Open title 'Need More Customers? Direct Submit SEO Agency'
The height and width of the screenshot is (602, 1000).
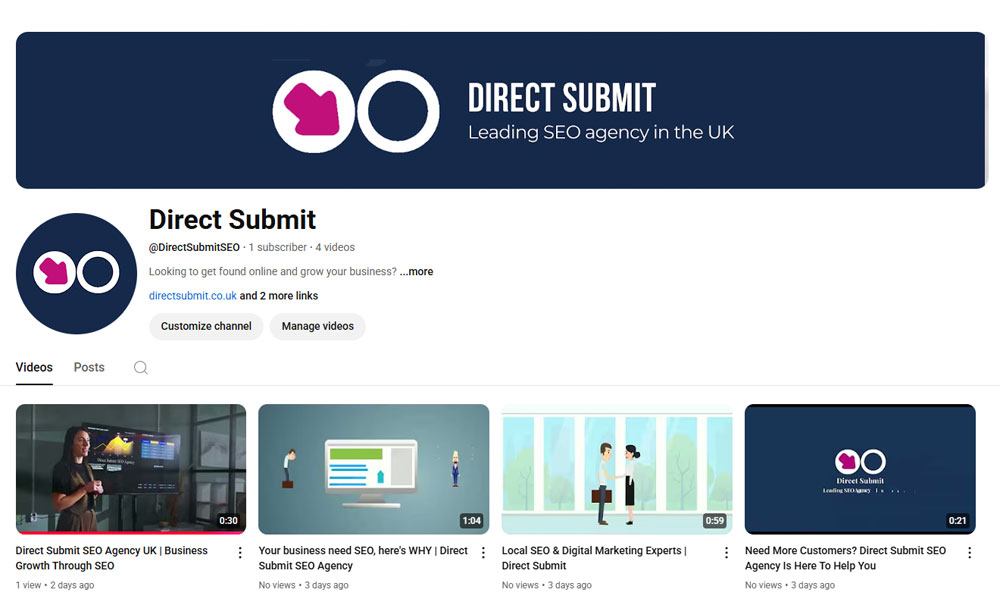point(845,558)
